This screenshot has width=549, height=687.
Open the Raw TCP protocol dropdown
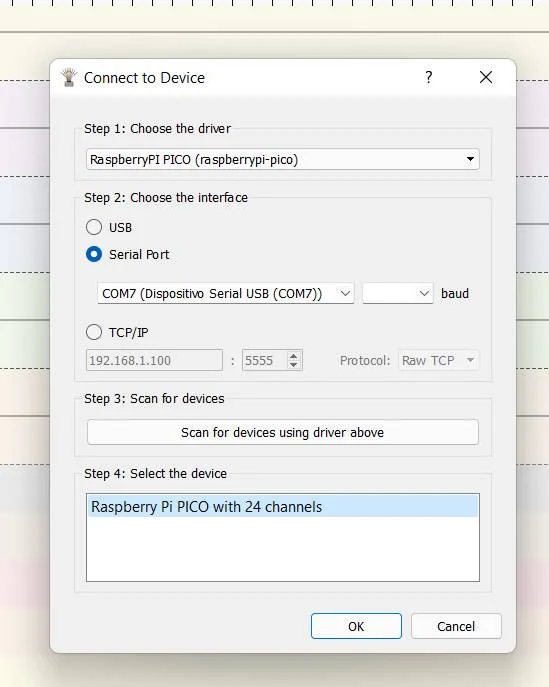439,360
